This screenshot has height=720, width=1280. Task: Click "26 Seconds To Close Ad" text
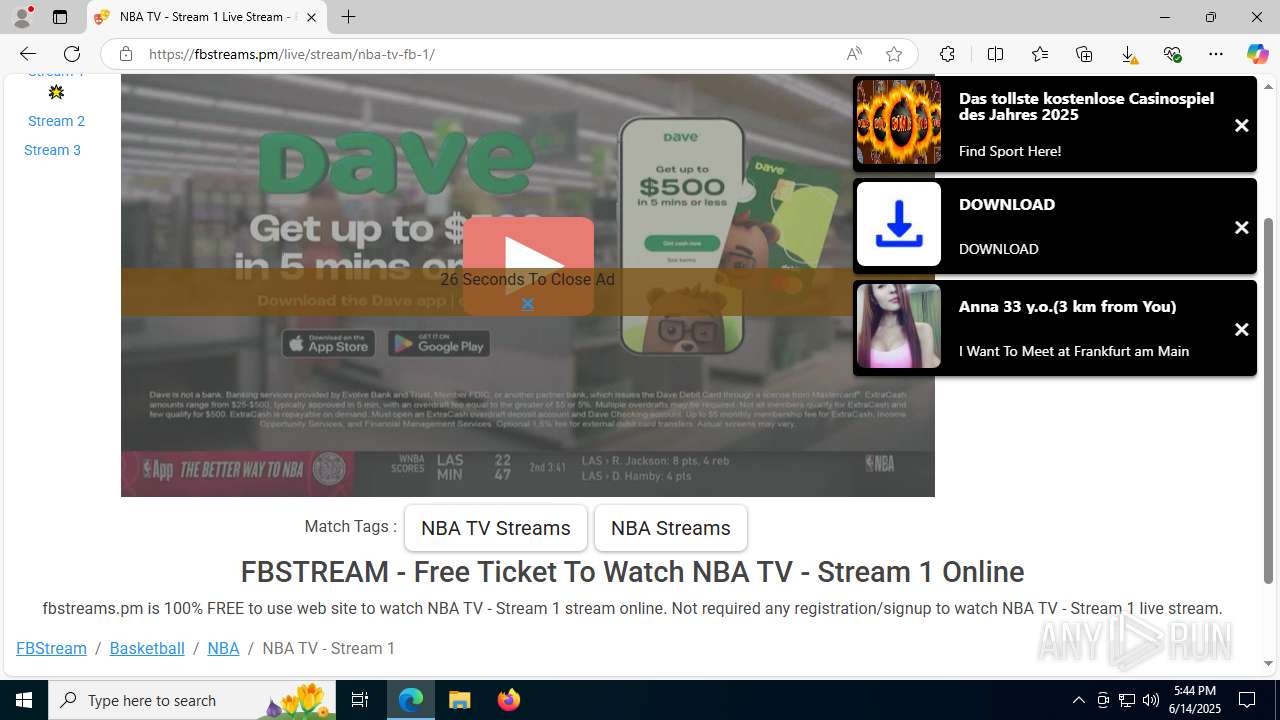click(x=527, y=280)
